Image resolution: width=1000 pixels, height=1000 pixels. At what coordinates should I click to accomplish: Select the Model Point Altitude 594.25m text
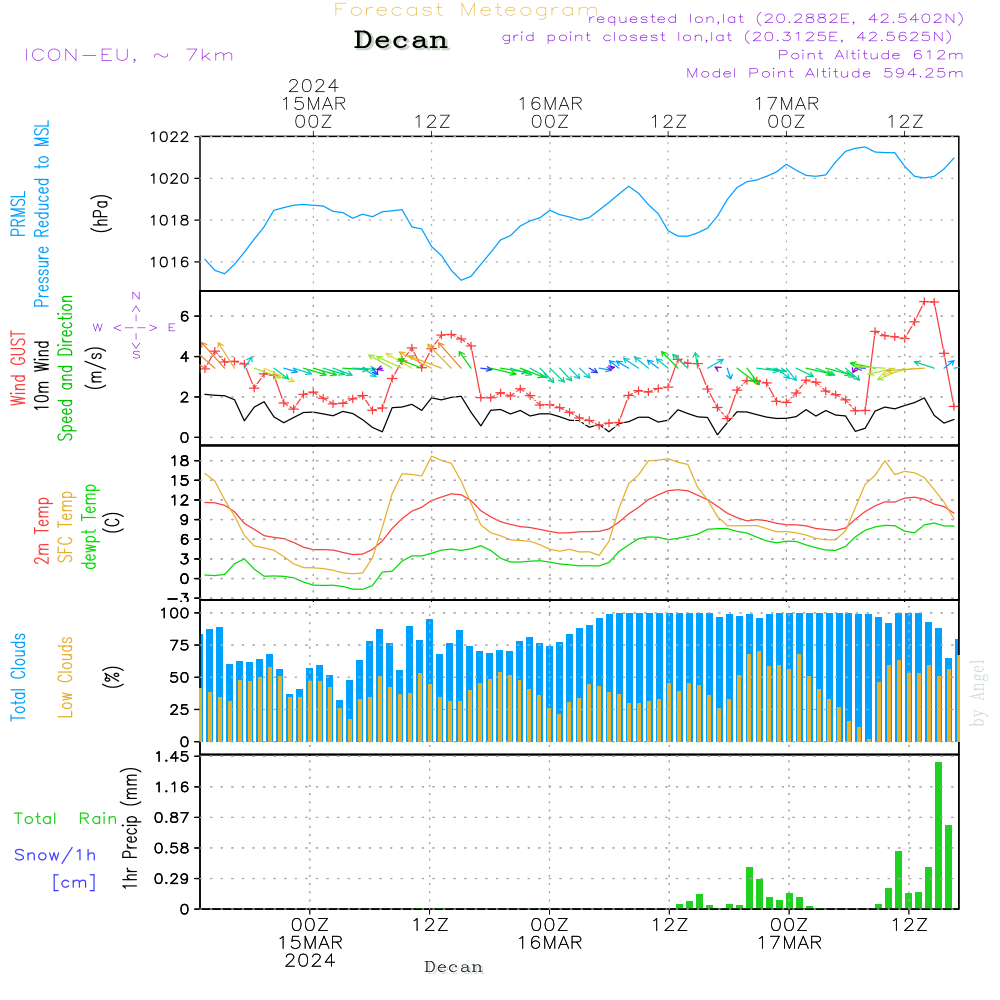[824, 73]
